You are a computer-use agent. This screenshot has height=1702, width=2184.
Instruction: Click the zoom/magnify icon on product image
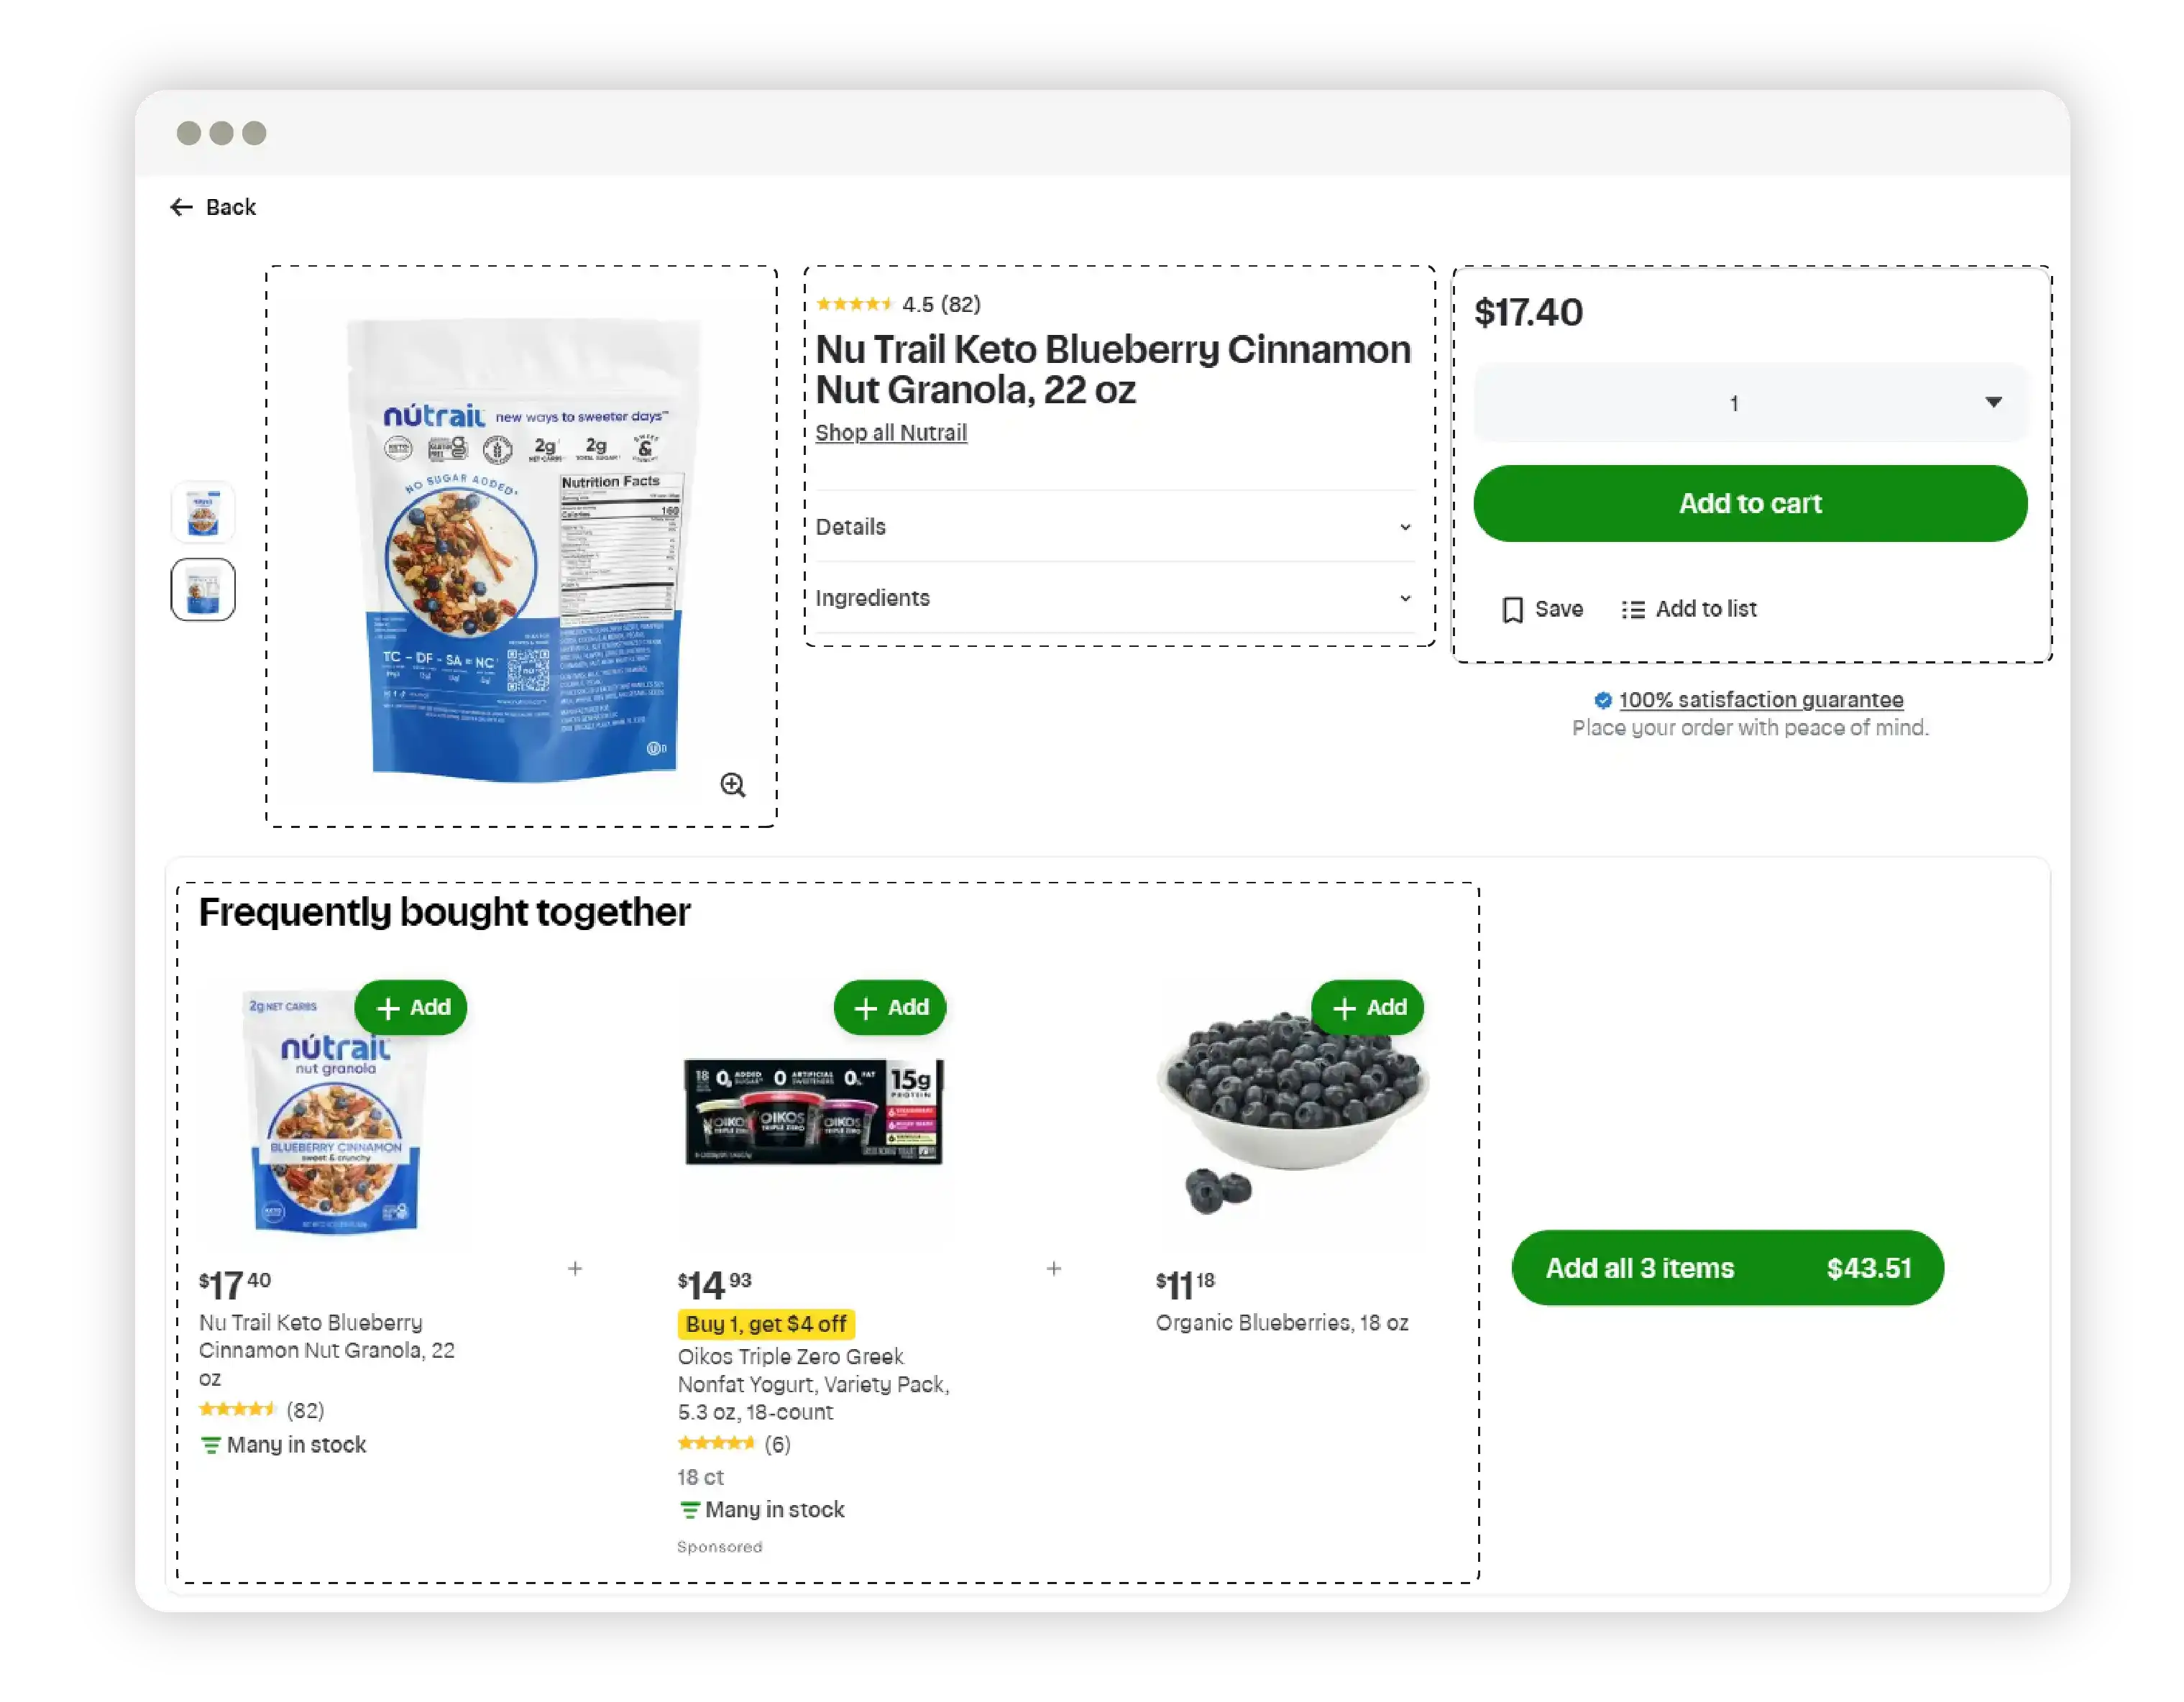tap(732, 786)
